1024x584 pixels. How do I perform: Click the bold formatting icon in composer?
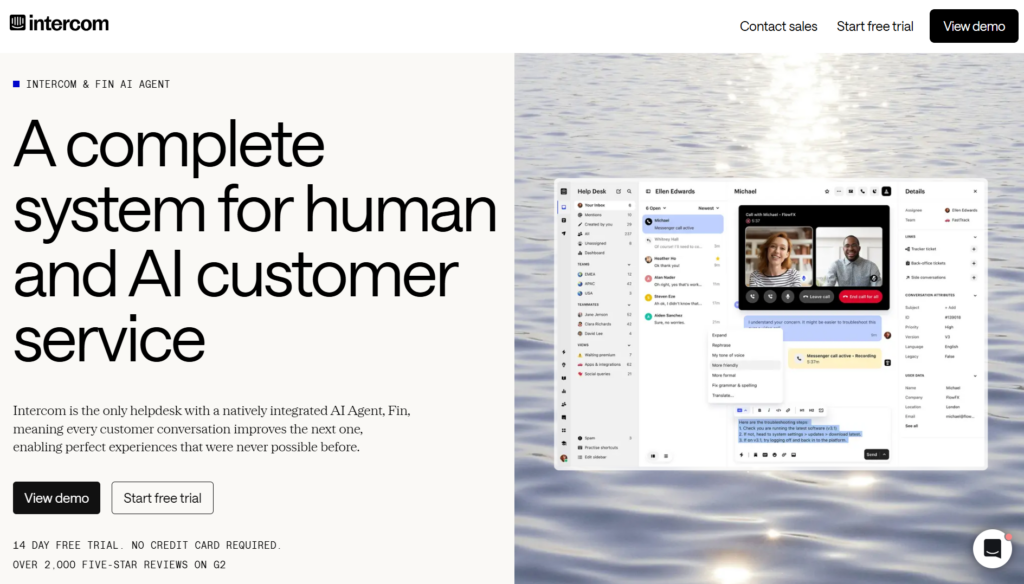click(x=760, y=410)
